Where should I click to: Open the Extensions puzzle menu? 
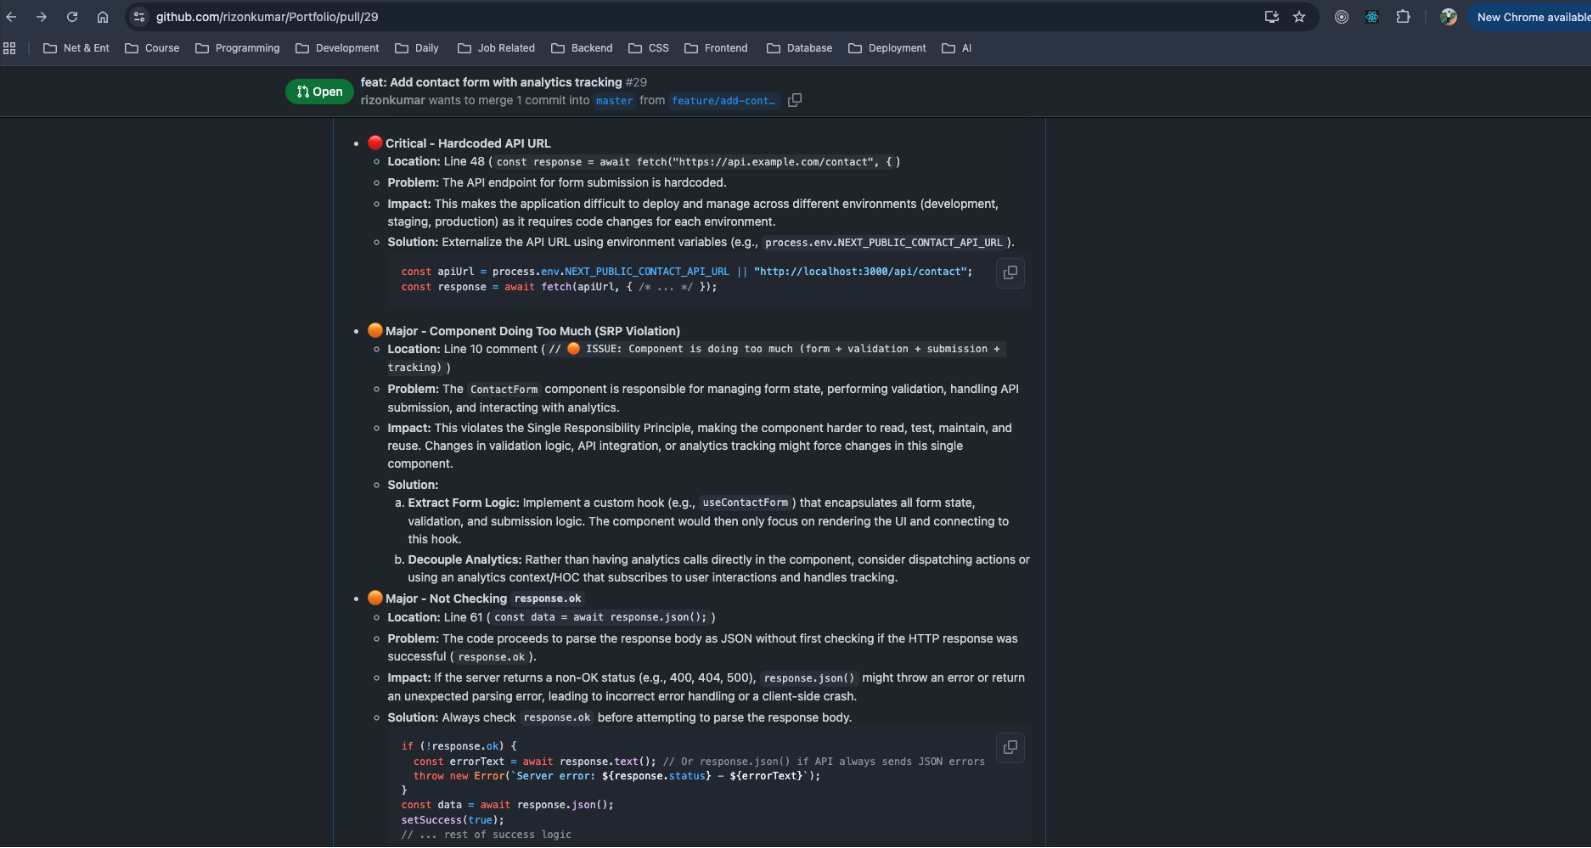coord(1403,17)
